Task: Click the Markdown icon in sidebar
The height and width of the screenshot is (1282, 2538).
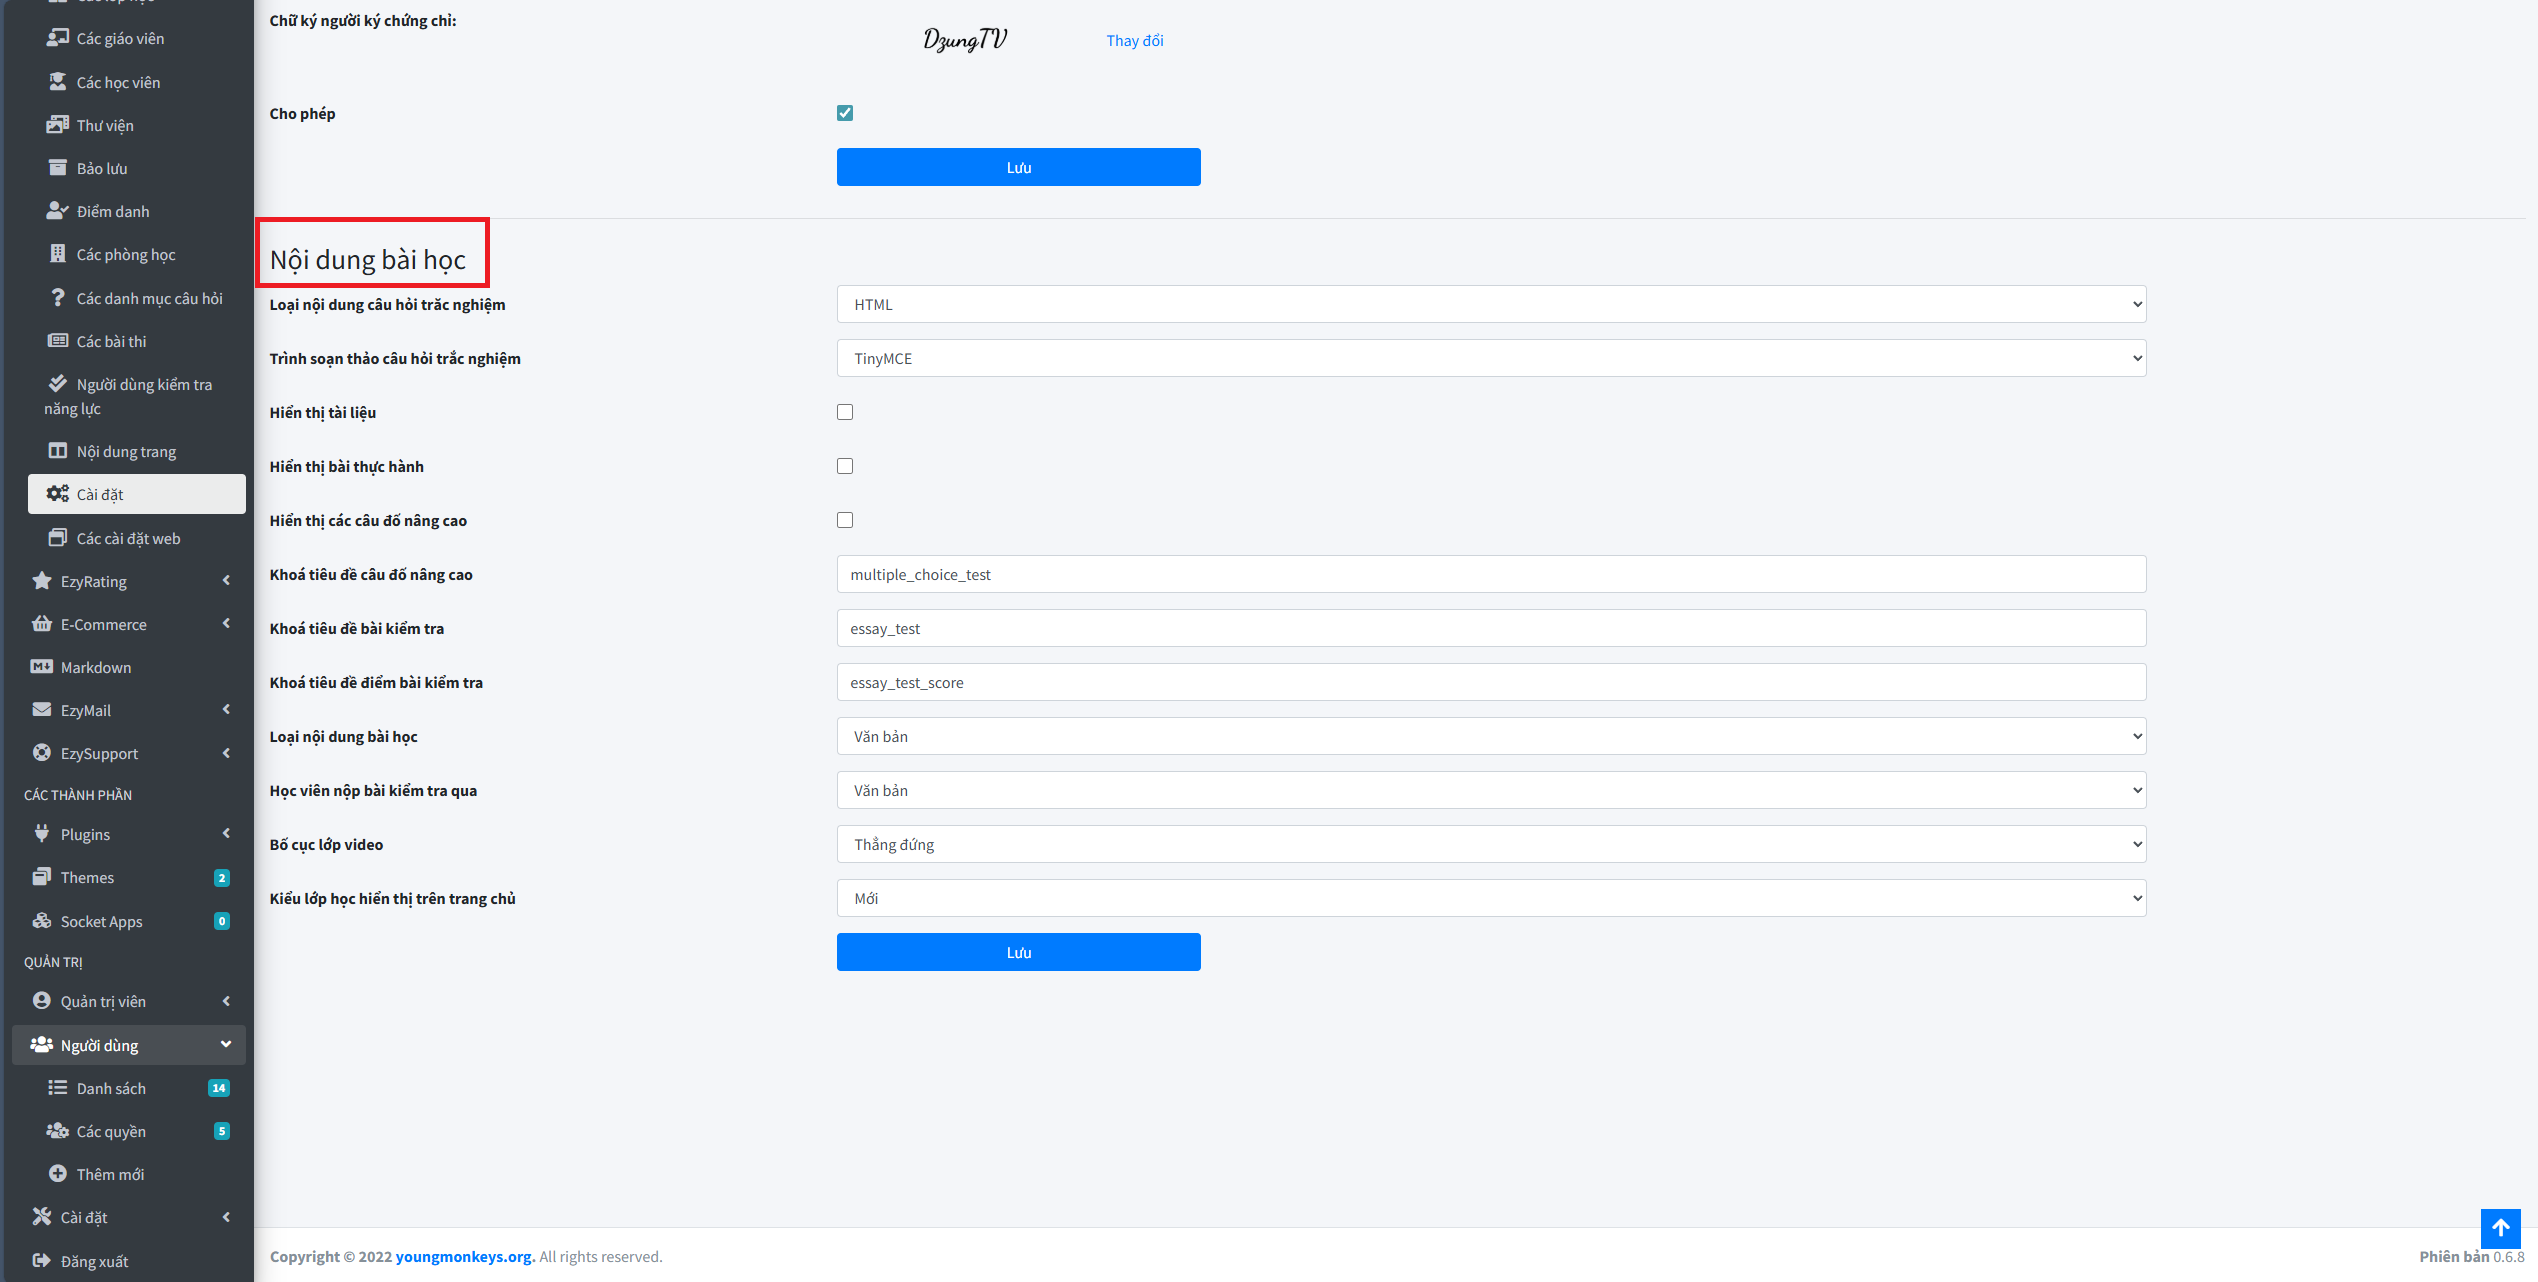Action: tap(41, 667)
